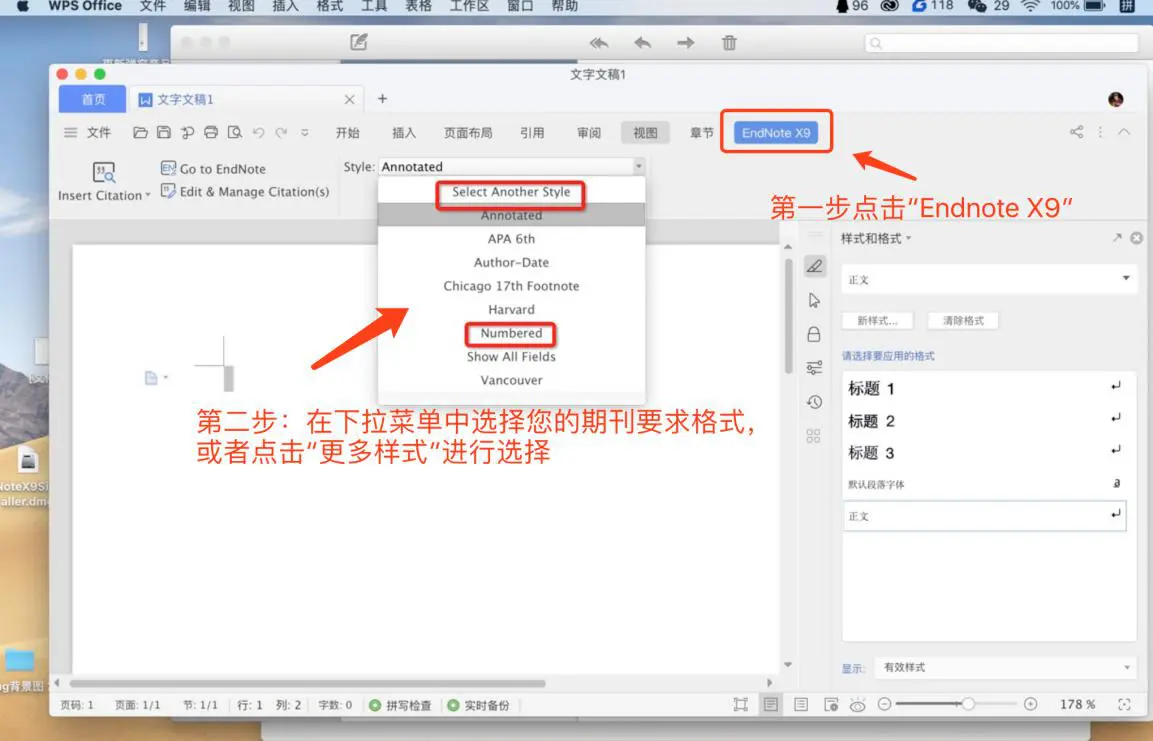Click the 清除格式 button
This screenshot has height=741, width=1153.
(963, 321)
